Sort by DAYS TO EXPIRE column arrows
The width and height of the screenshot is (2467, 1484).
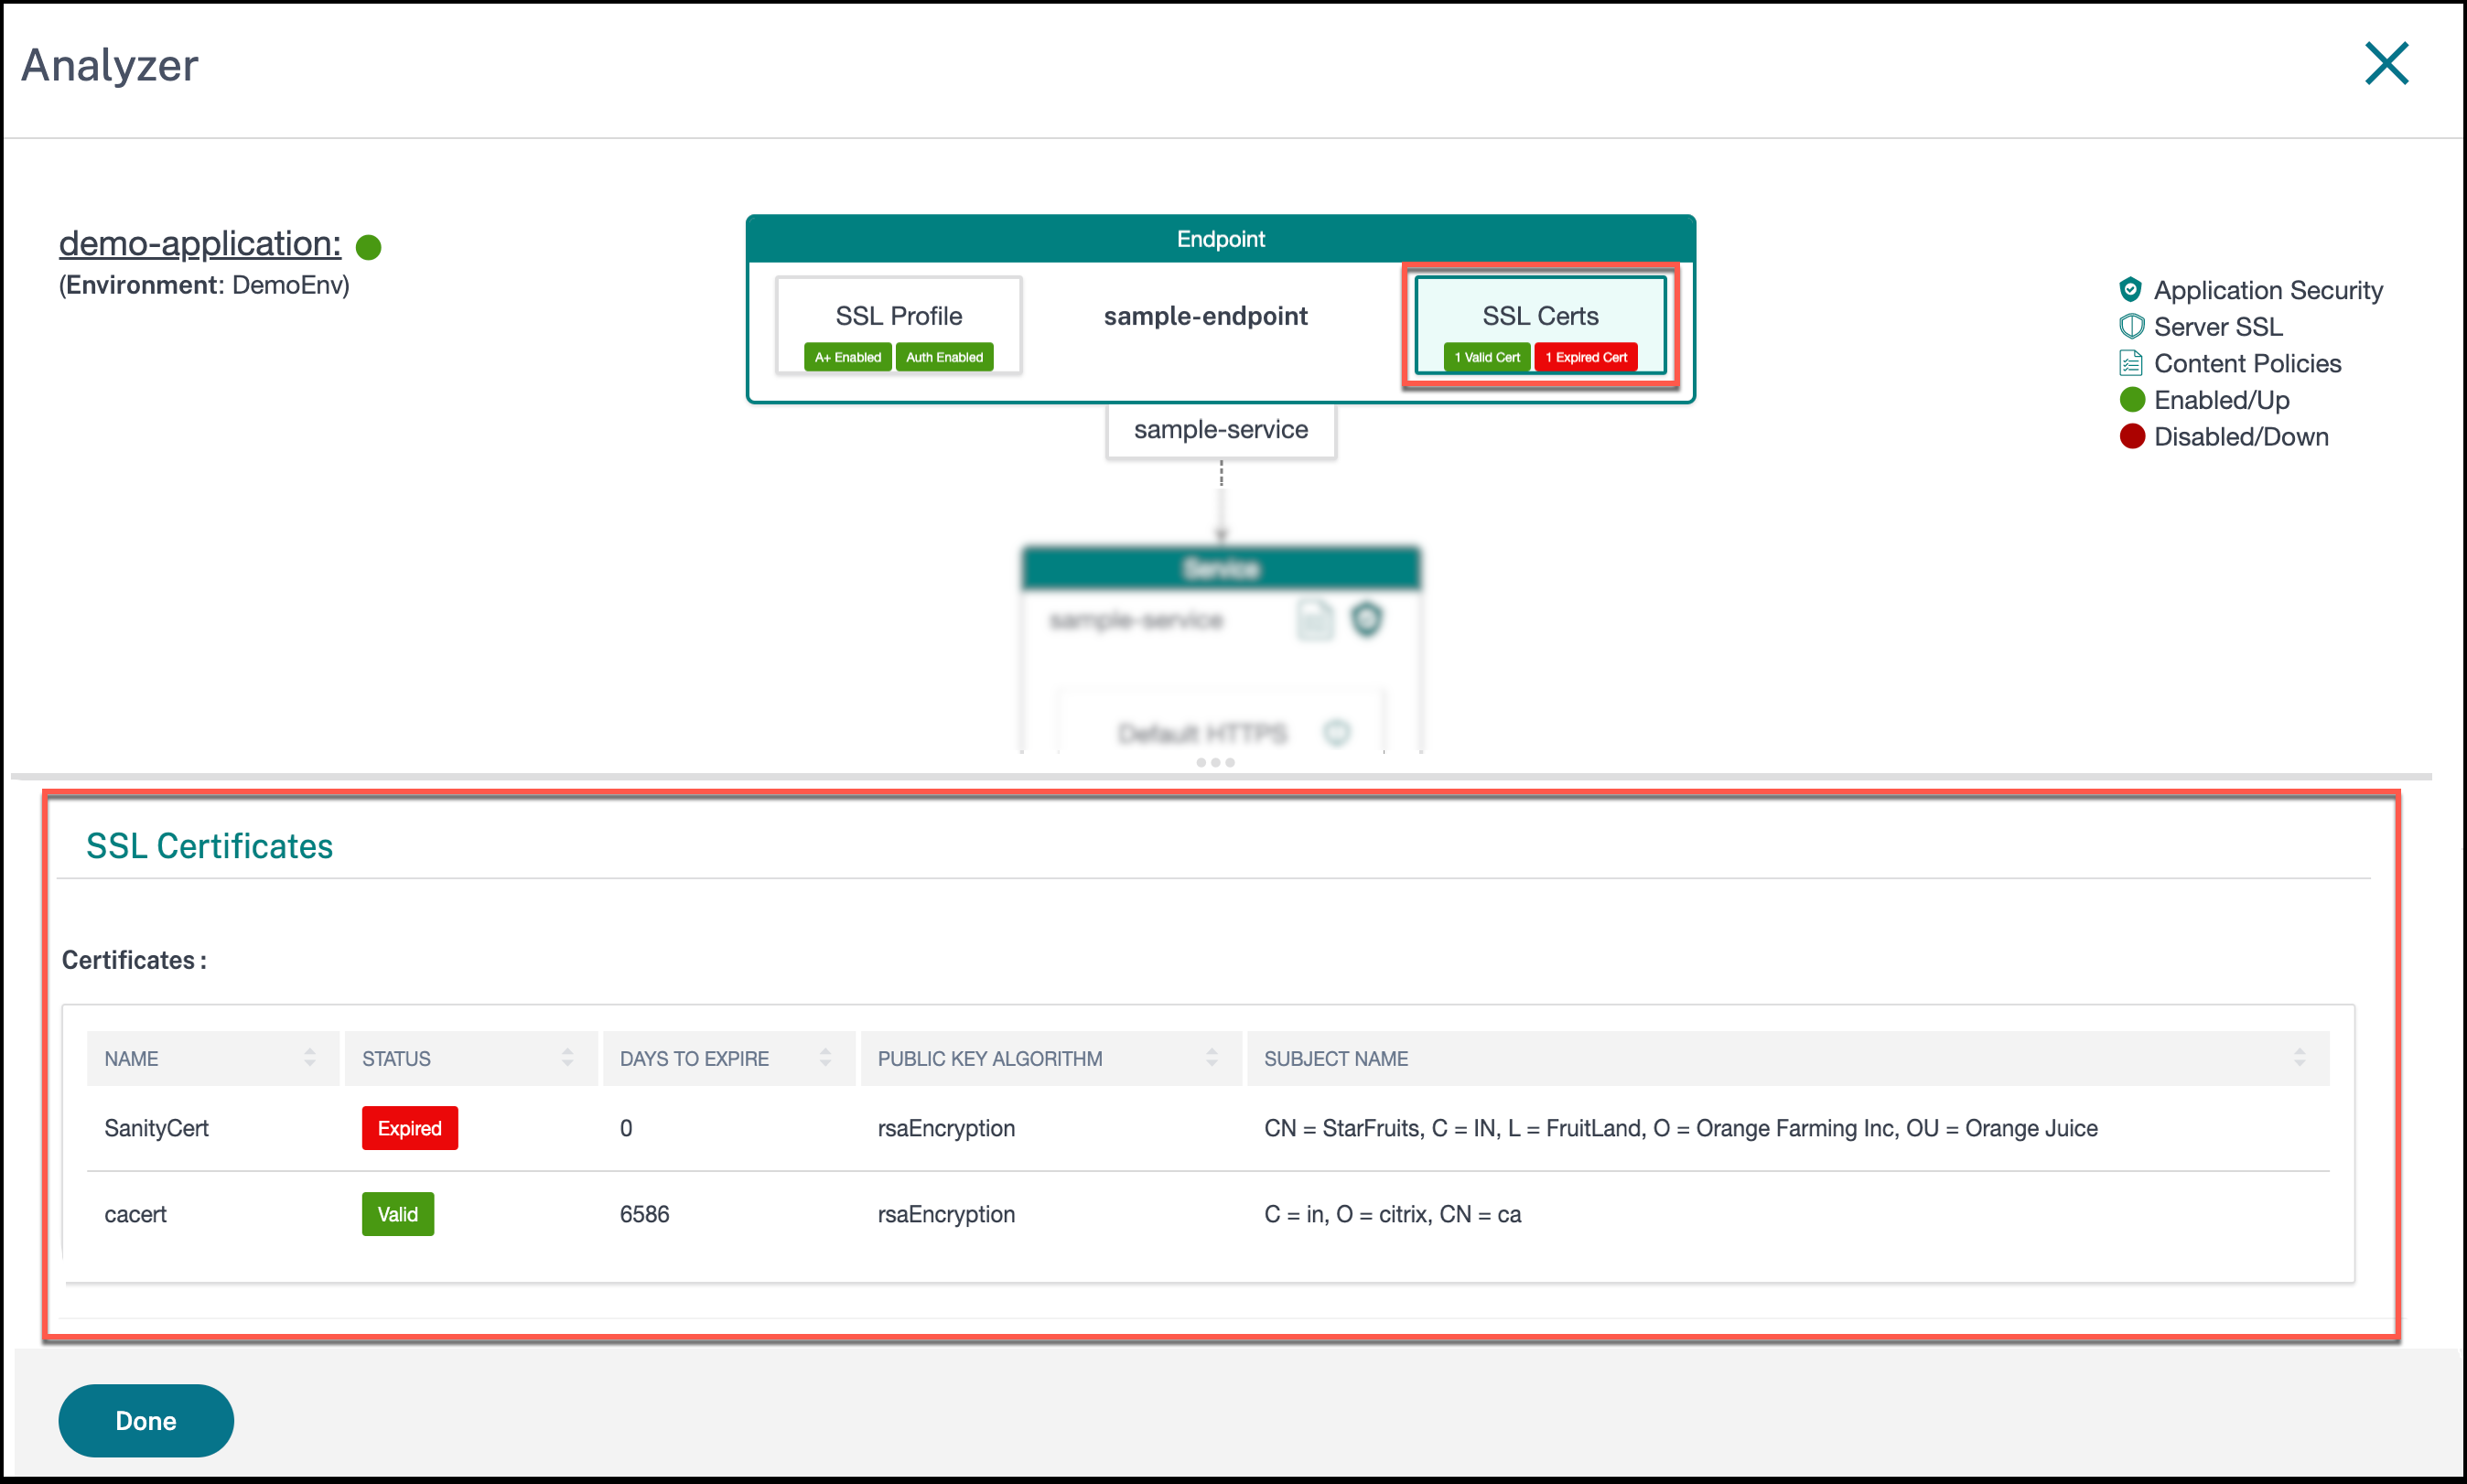(825, 1058)
